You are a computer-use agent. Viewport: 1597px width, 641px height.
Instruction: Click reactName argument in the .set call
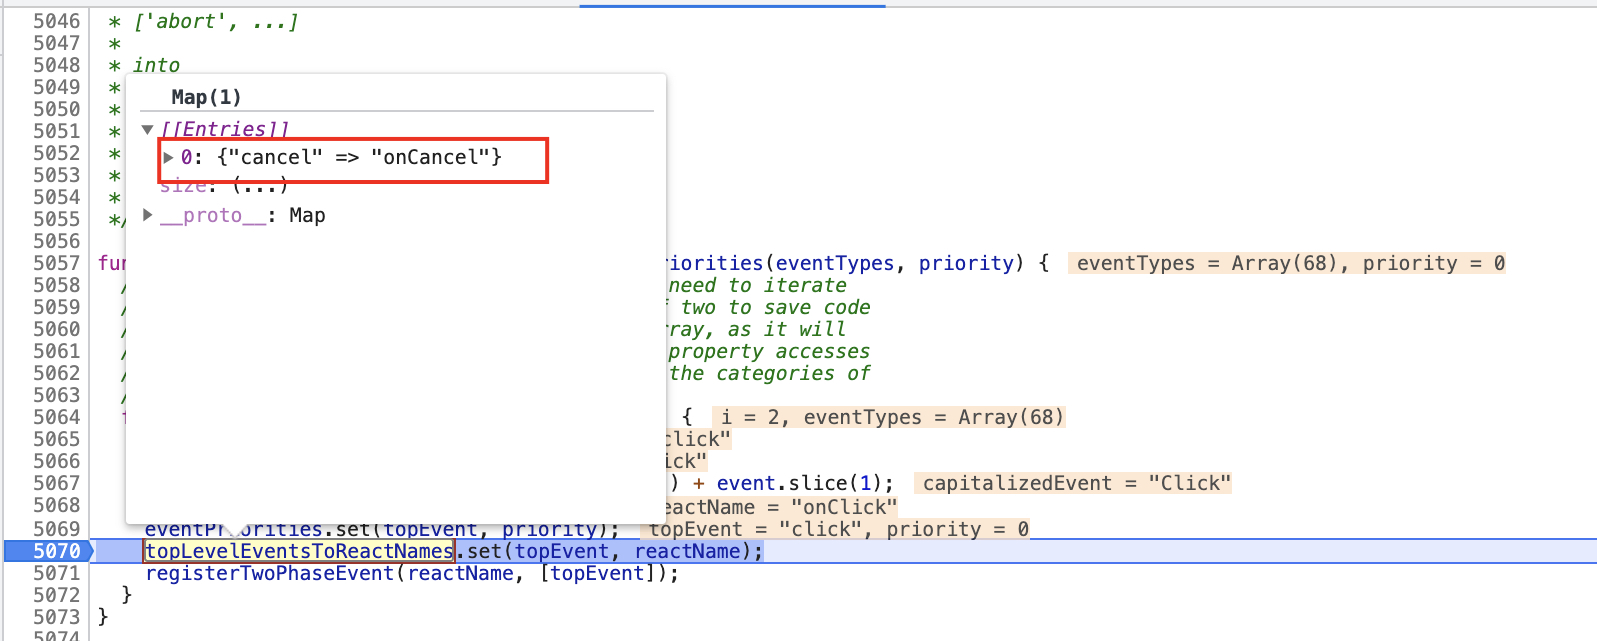click(687, 551)
